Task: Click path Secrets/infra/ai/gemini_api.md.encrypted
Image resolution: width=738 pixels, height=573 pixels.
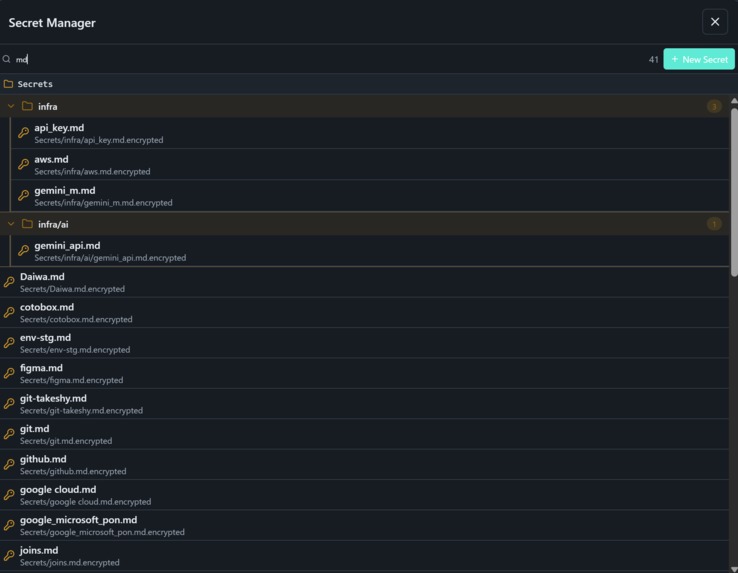Action: pyautogui.click(x=110, y=258)
